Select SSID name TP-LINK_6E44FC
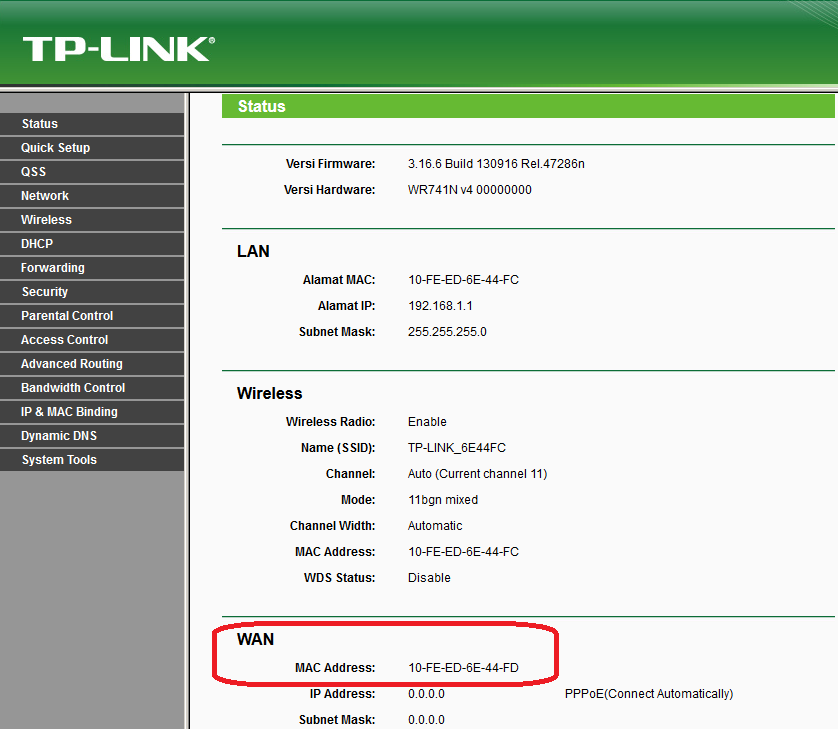The image size is (838, 729). click(456, 448)
